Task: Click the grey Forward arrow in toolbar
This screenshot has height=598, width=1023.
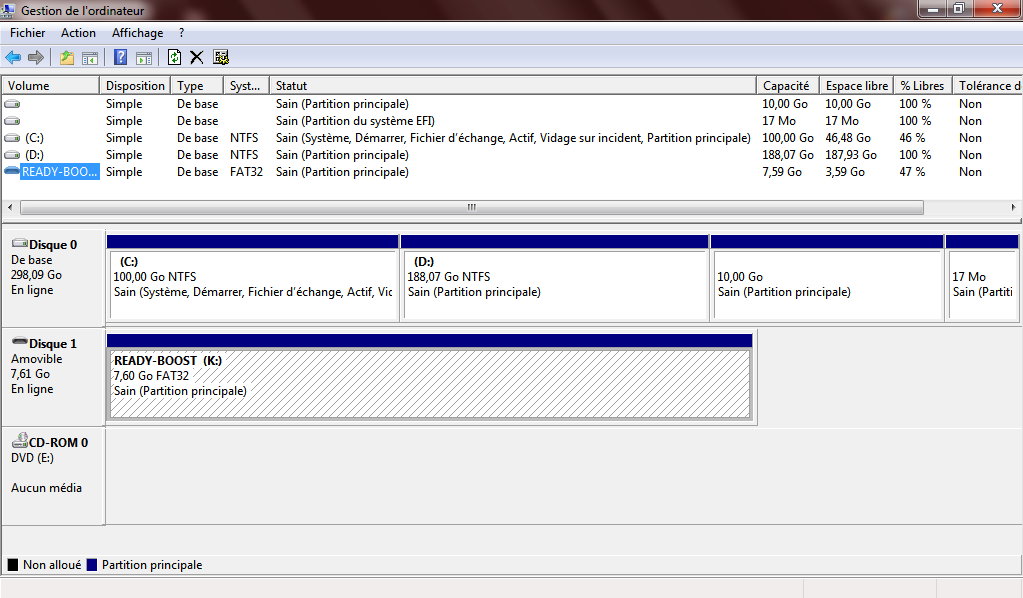Action: [x=36, y=58]
